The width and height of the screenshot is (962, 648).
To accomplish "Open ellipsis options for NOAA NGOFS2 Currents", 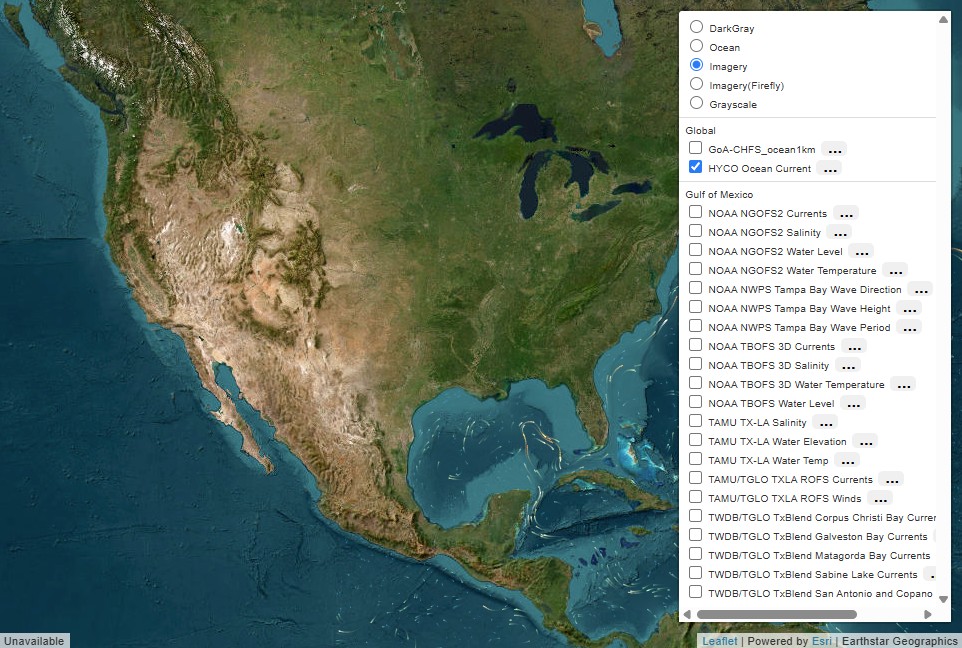I will point(846,214).
